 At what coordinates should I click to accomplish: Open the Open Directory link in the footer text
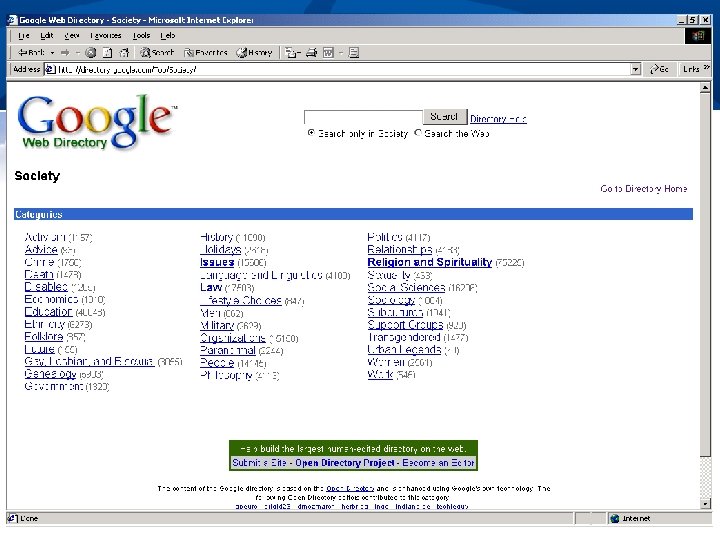(x=350, y=489)
